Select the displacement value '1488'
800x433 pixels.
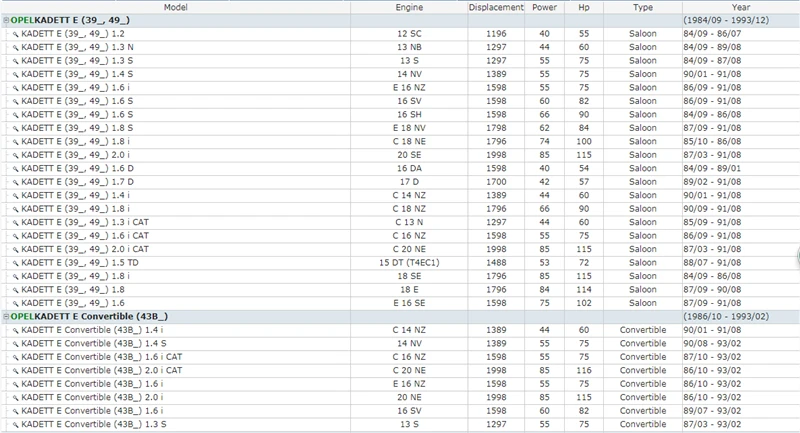pos(496,263)
